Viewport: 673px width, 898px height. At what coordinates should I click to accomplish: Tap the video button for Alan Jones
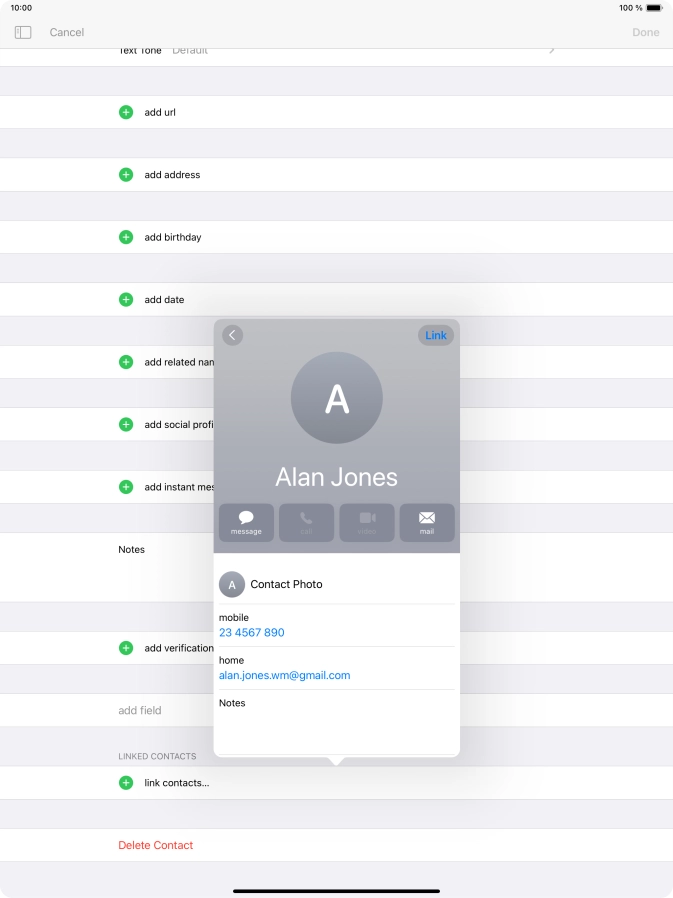coord(367,522)
